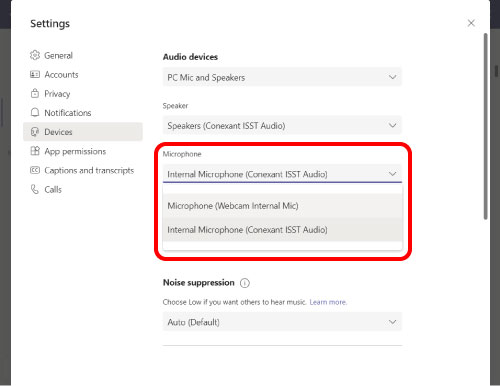Close the Settings dialog

pyautogui.click(x=471, y=23)
